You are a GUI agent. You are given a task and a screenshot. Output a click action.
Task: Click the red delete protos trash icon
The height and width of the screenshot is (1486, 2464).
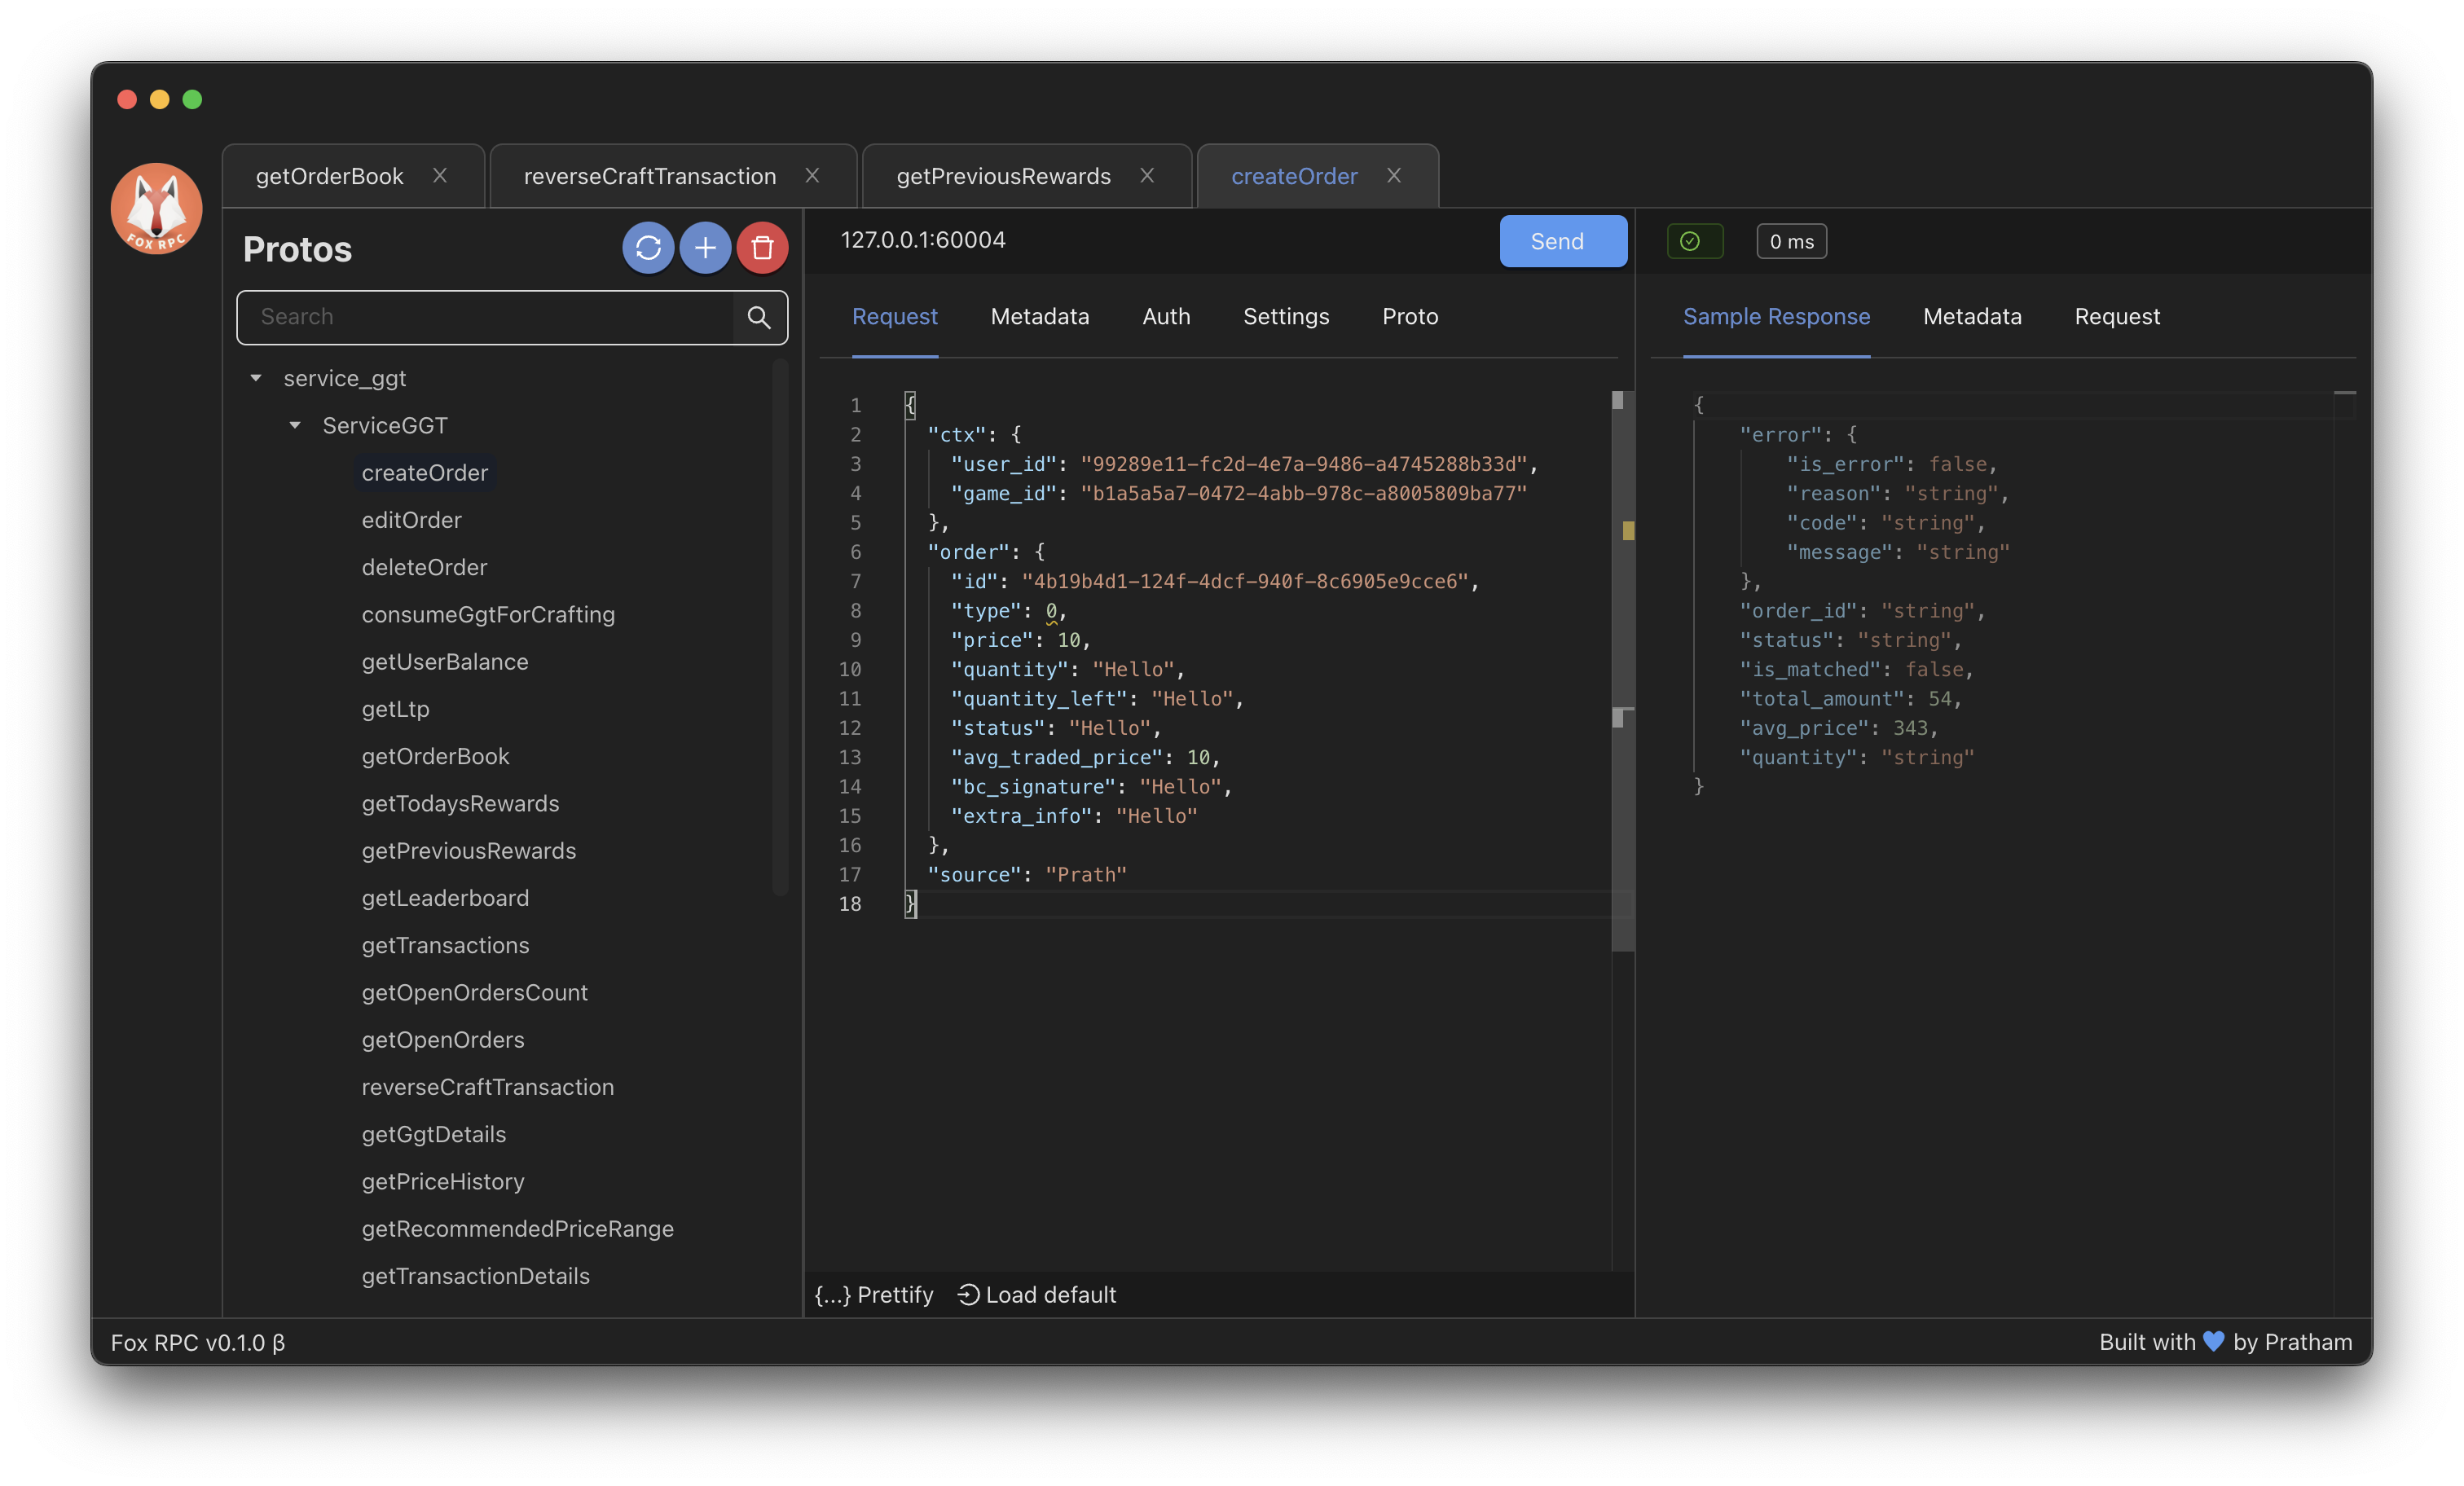coord(762,247)
